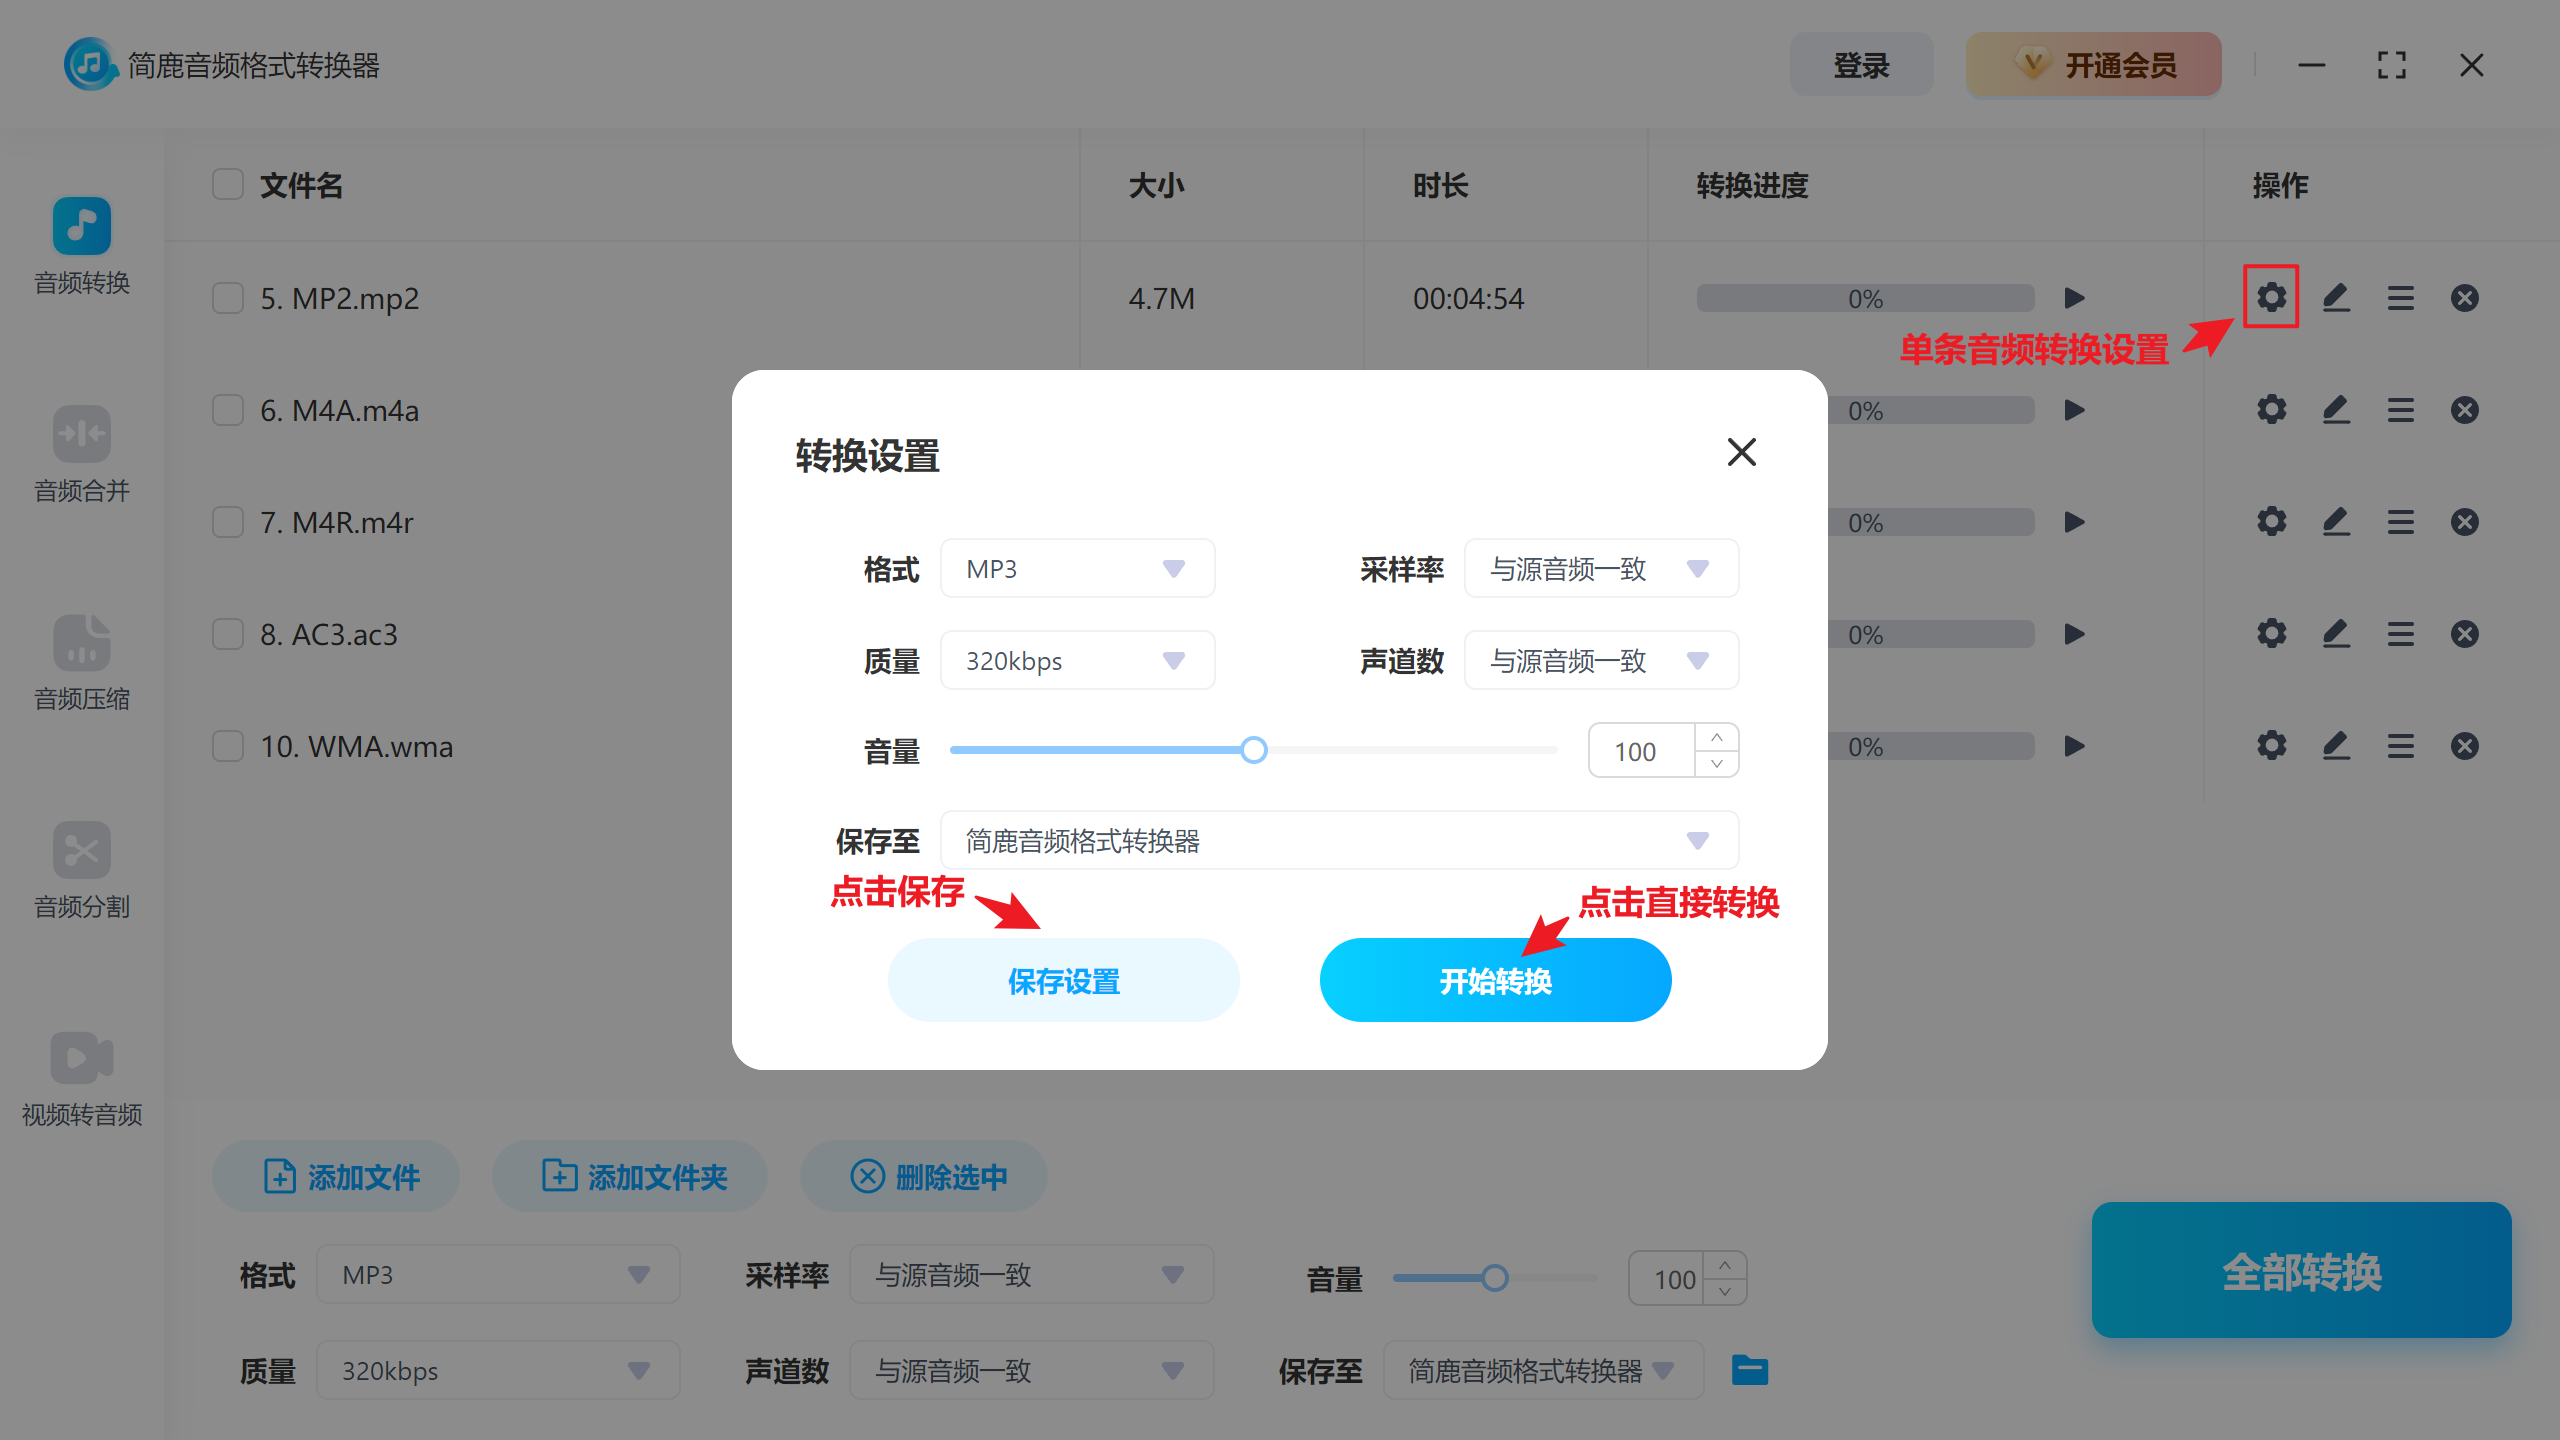Switch to 音频分割 mode
Screen dimensions: 2560x1440
point(81,871)
